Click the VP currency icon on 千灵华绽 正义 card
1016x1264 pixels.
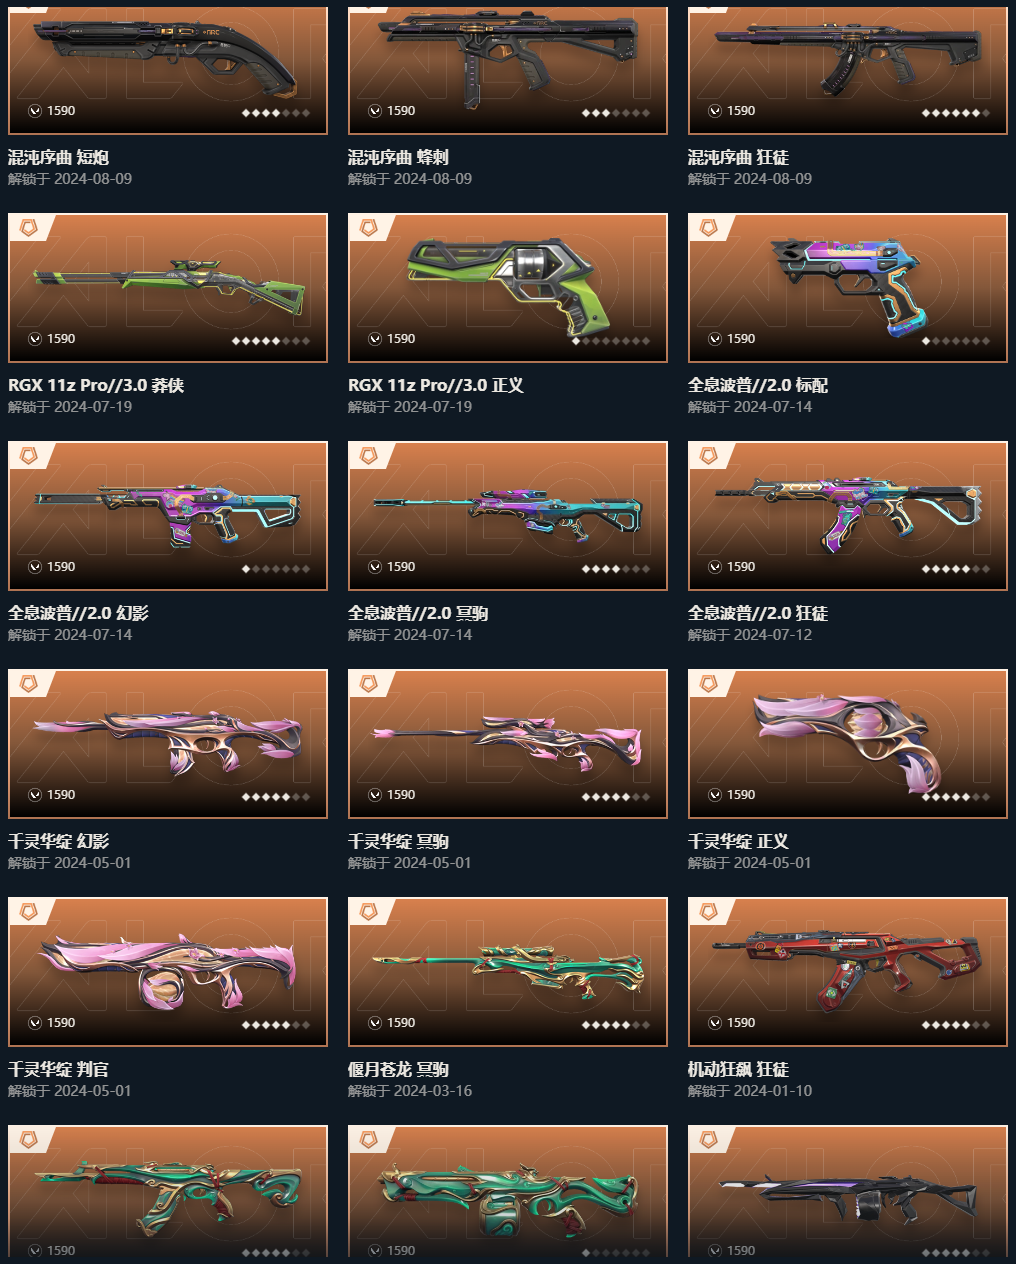[x=714, y=795]
